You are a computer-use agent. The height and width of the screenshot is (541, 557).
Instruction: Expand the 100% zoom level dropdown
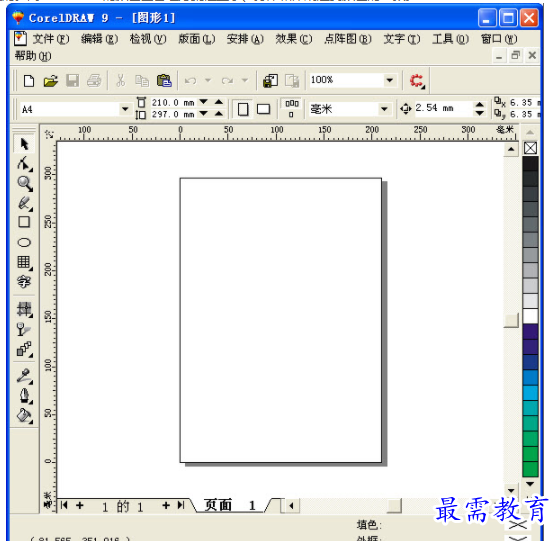coord(390,80)
